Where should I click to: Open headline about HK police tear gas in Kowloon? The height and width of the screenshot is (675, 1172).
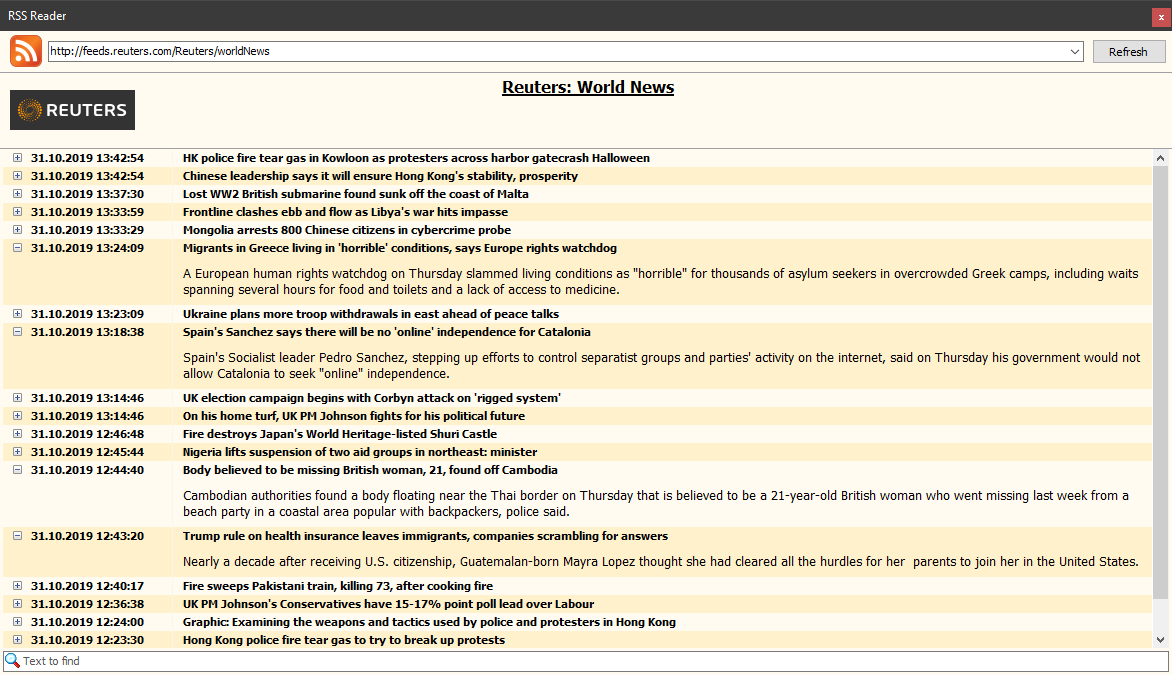pos(416,158)
